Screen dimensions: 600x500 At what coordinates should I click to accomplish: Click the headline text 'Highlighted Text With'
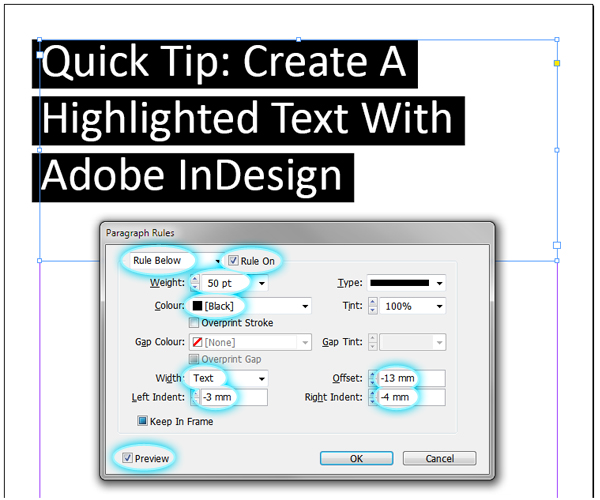tap(247, 119)
